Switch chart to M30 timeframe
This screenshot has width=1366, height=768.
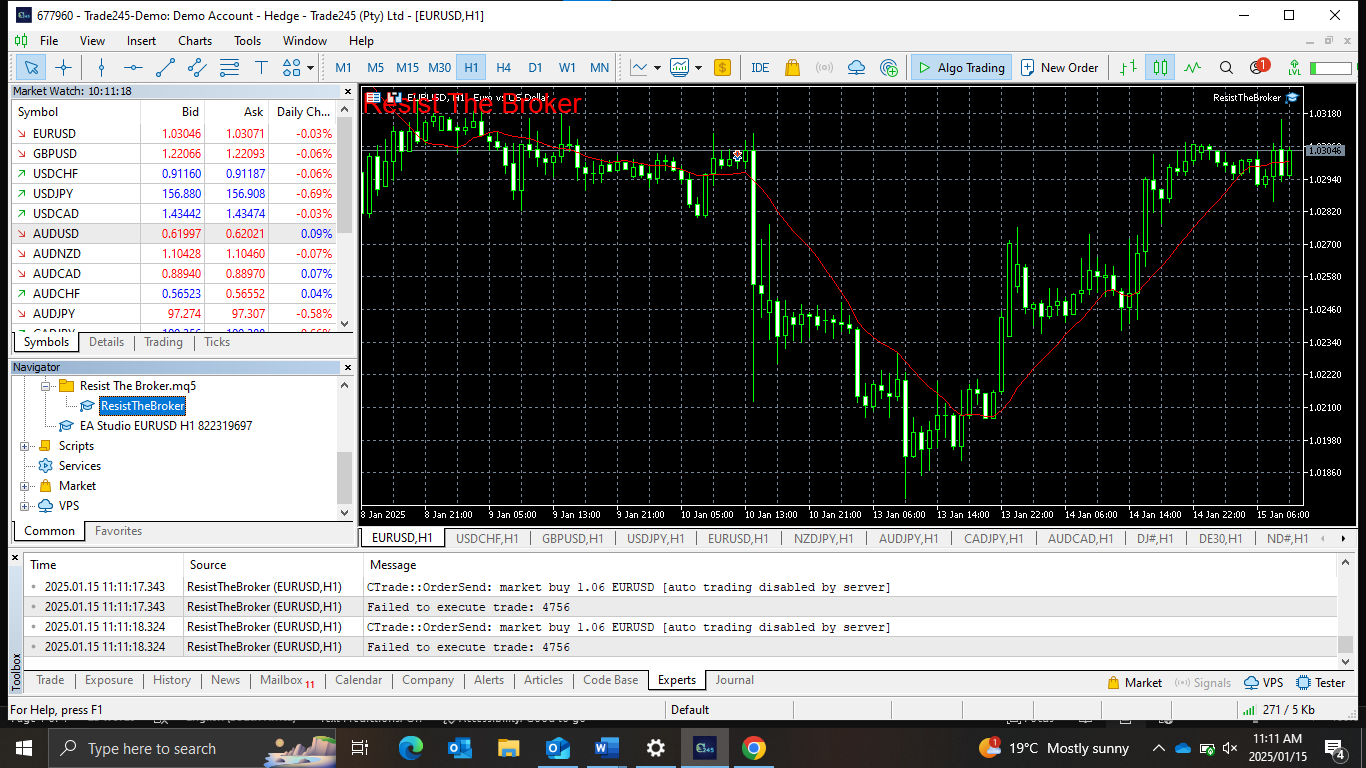(440, 68)
